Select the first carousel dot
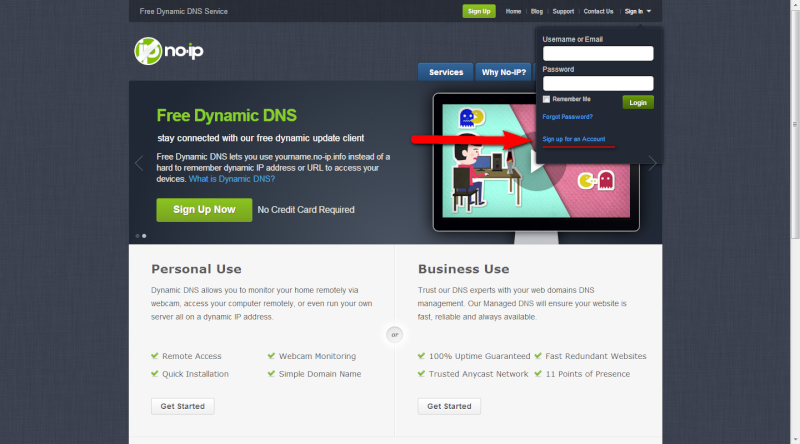Viewport: 800px width, 444px height. [x=137, y=236]
